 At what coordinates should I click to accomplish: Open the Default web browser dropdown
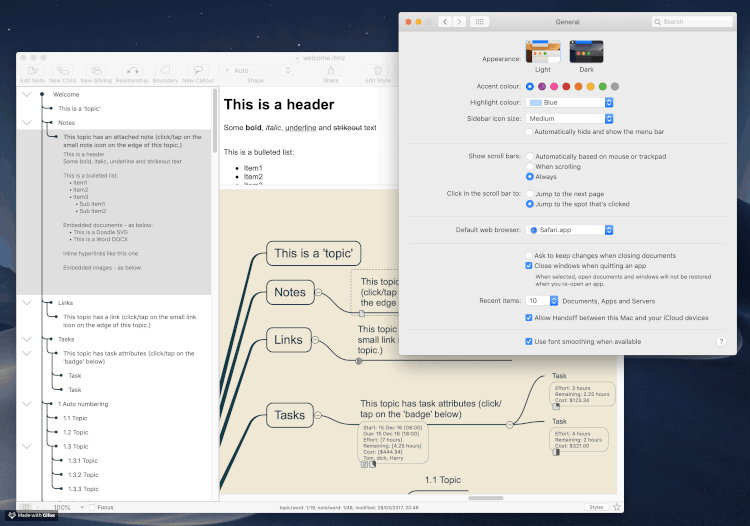point(569,230)
